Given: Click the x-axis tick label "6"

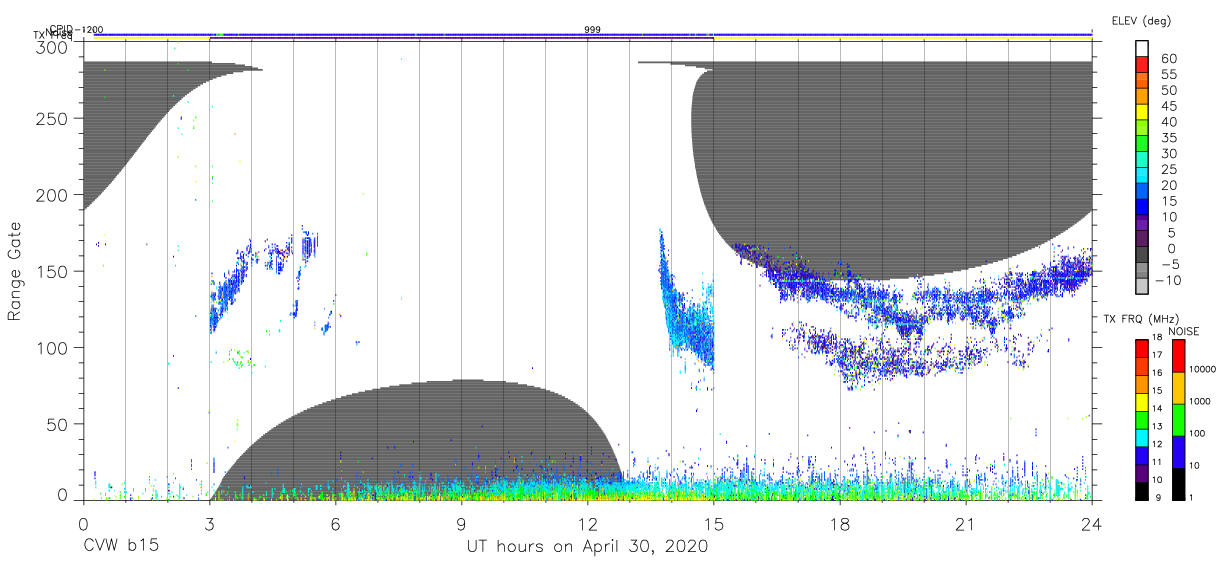Looking at the screenshot, I should [x=335, y=524].
